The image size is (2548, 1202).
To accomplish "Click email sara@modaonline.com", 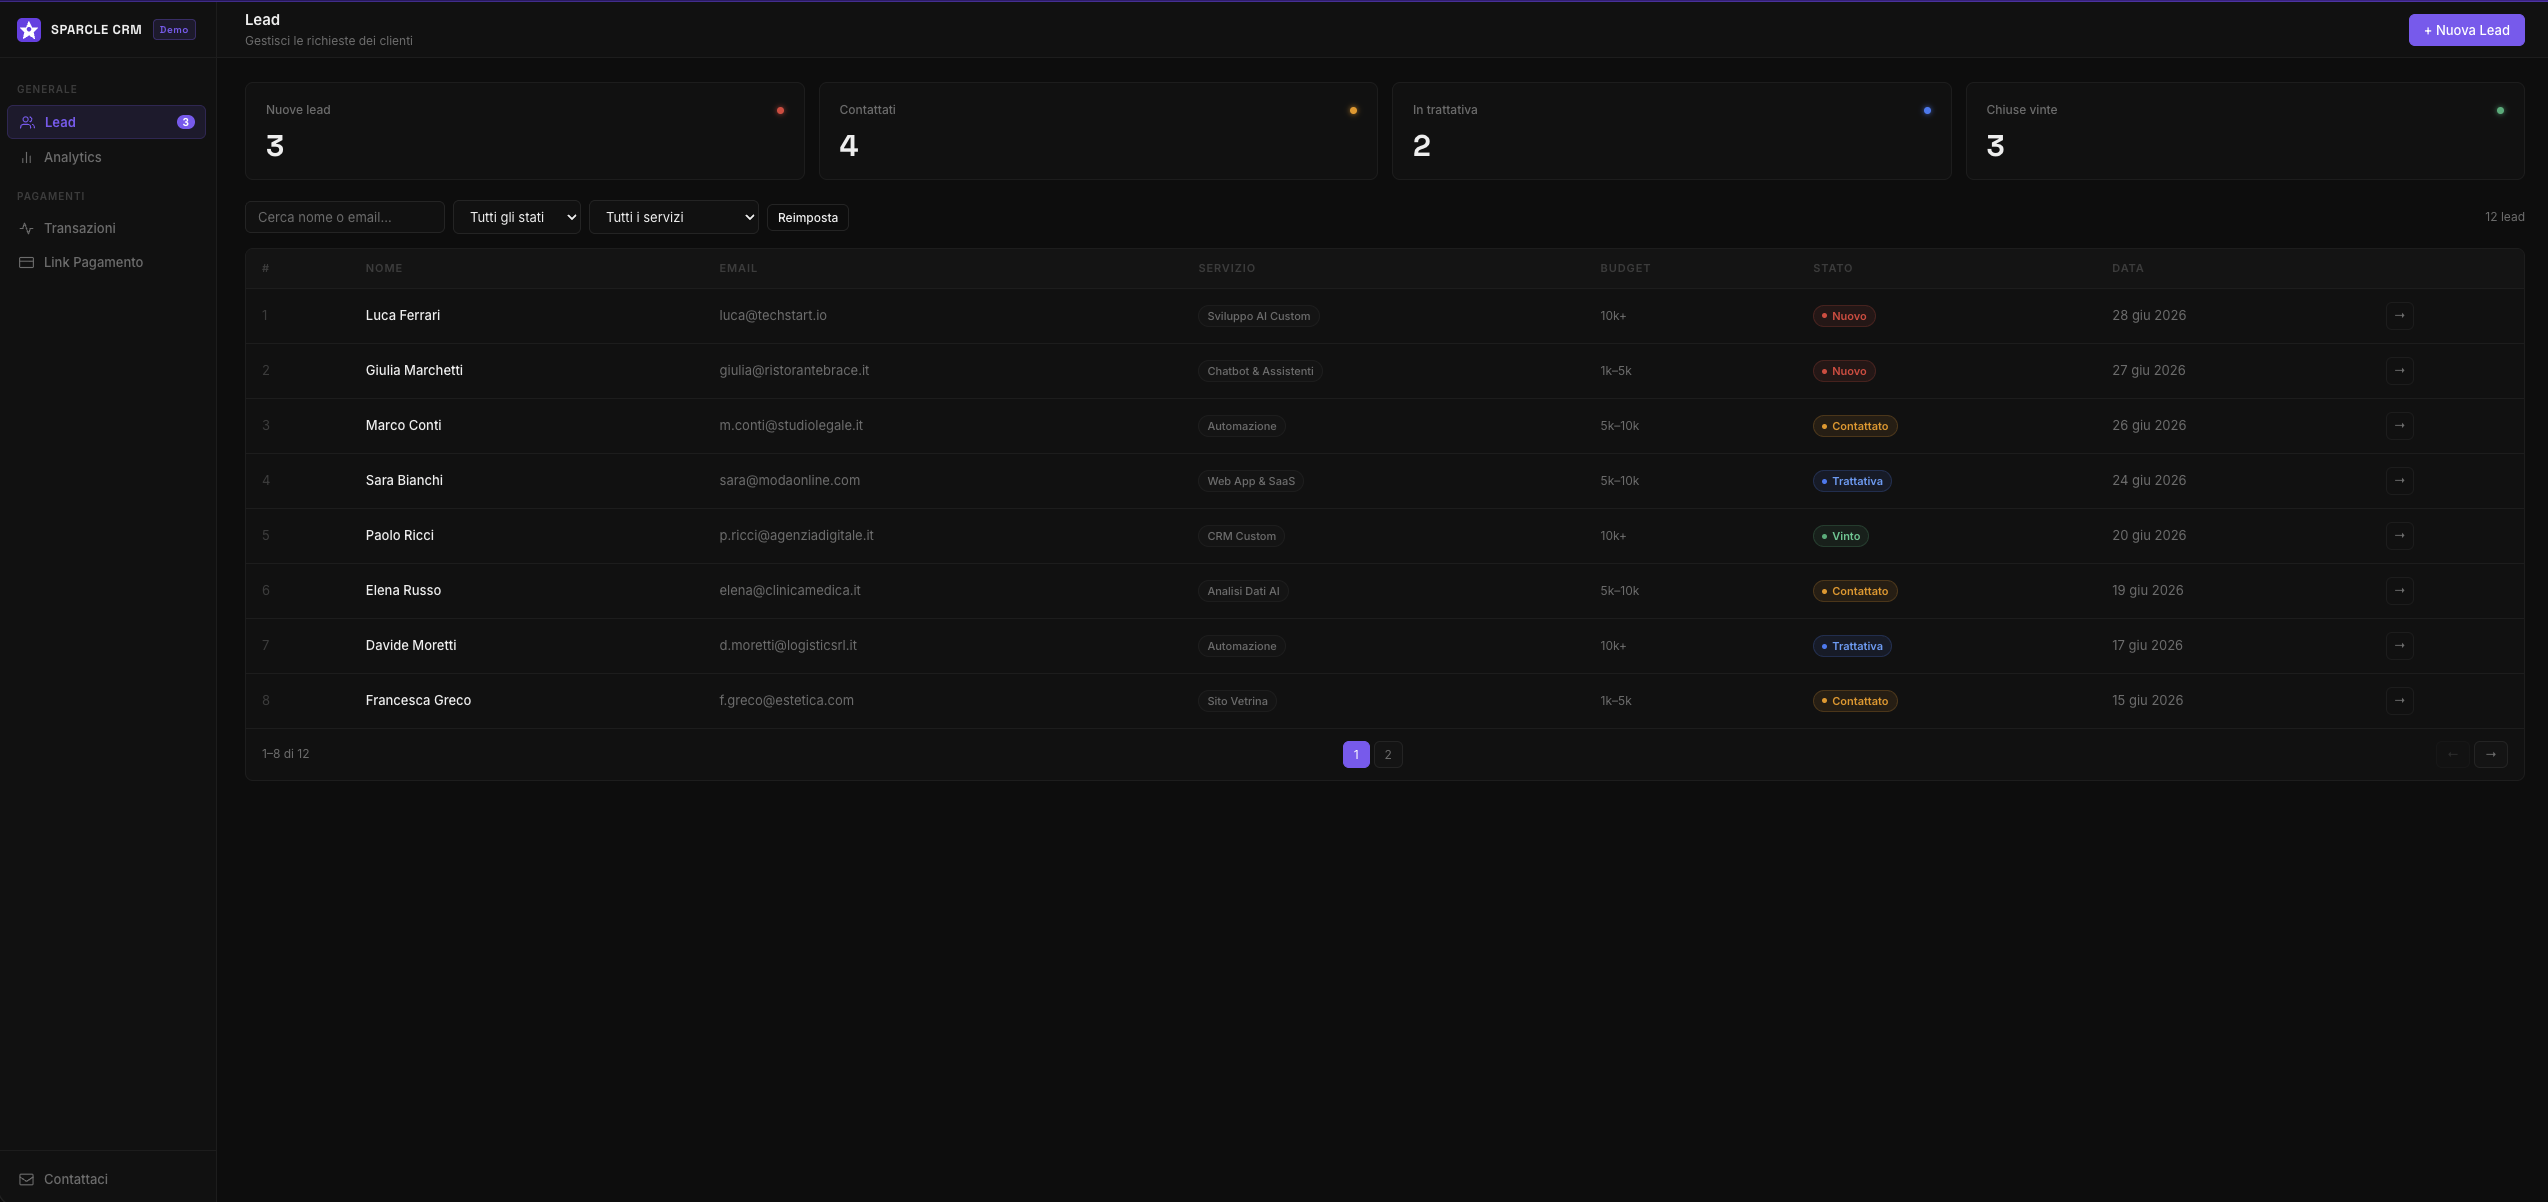I will (x=790, y=480).
